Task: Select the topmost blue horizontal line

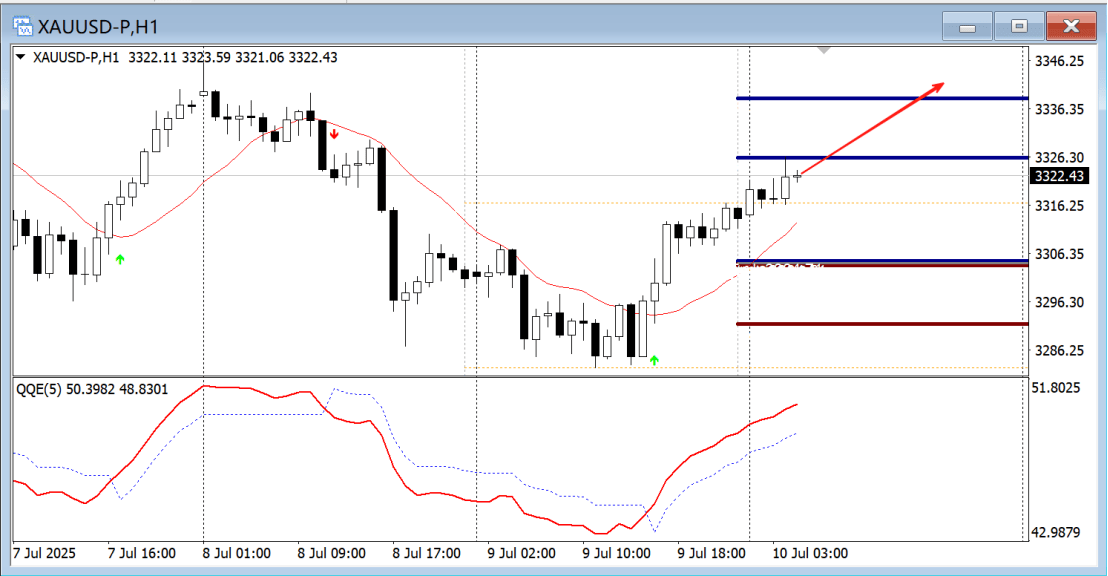Action: (880, 98)
